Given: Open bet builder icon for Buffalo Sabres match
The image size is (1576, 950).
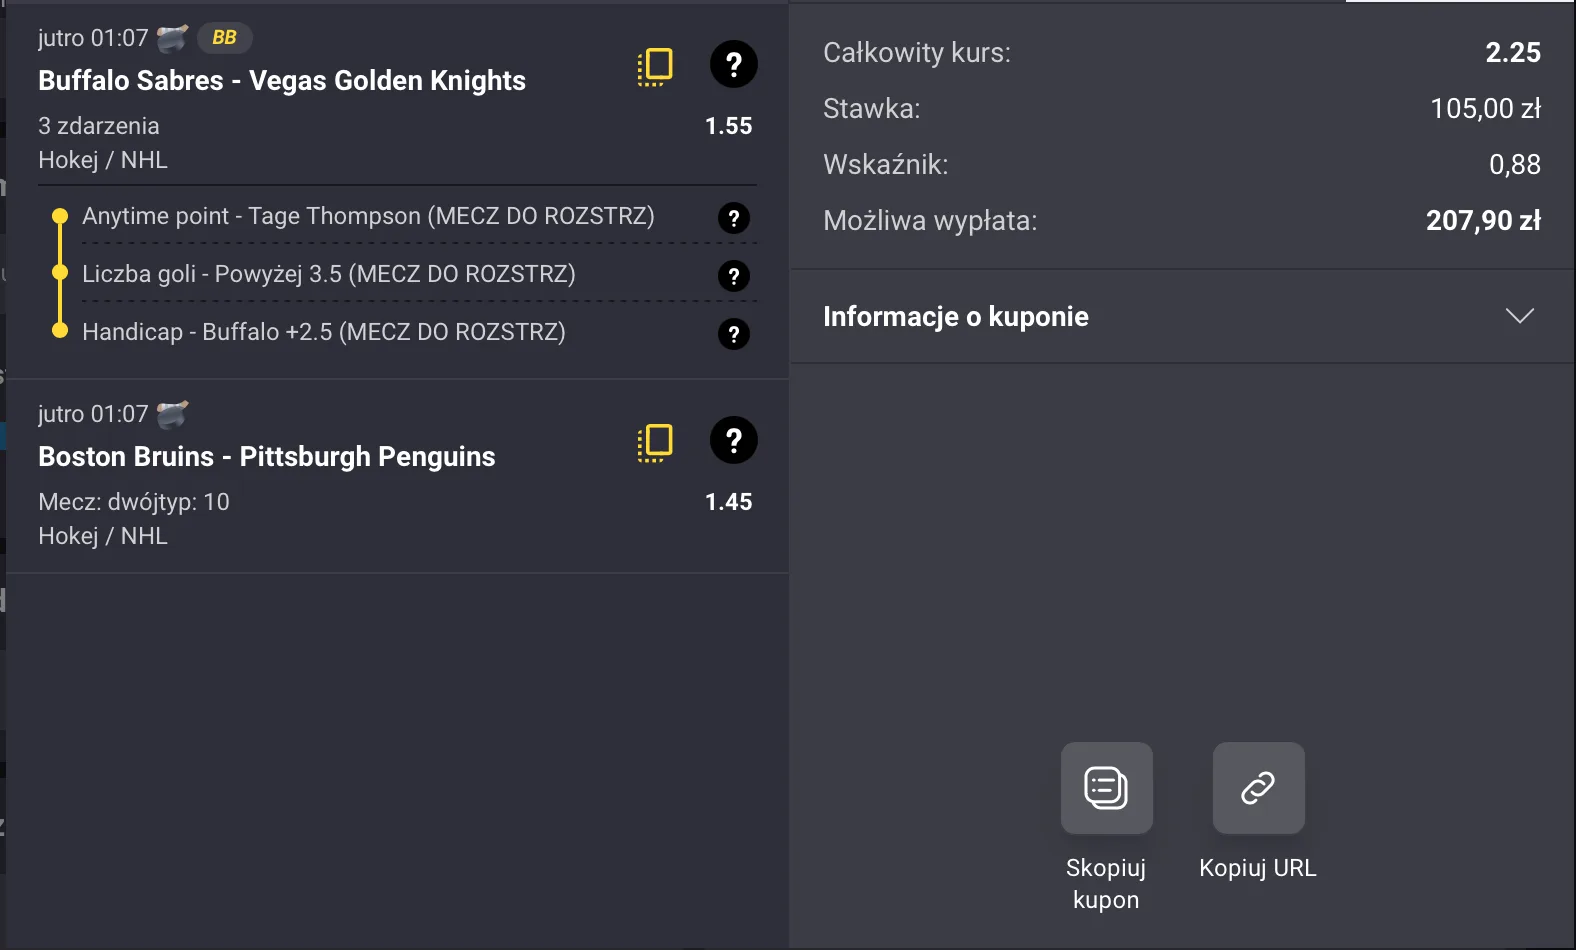Looking at the screenshot, I should tap(654, 64).
